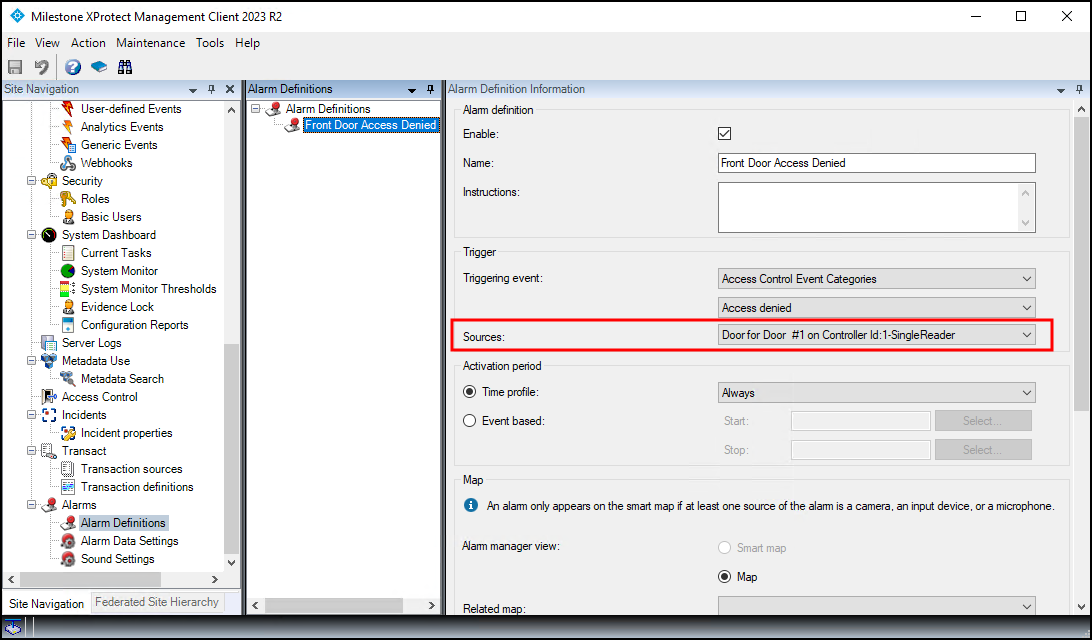This screenshot has width=1092, height=640.
Task: Switch to the Federated Site Hierarchy tab
Action: 157,602
